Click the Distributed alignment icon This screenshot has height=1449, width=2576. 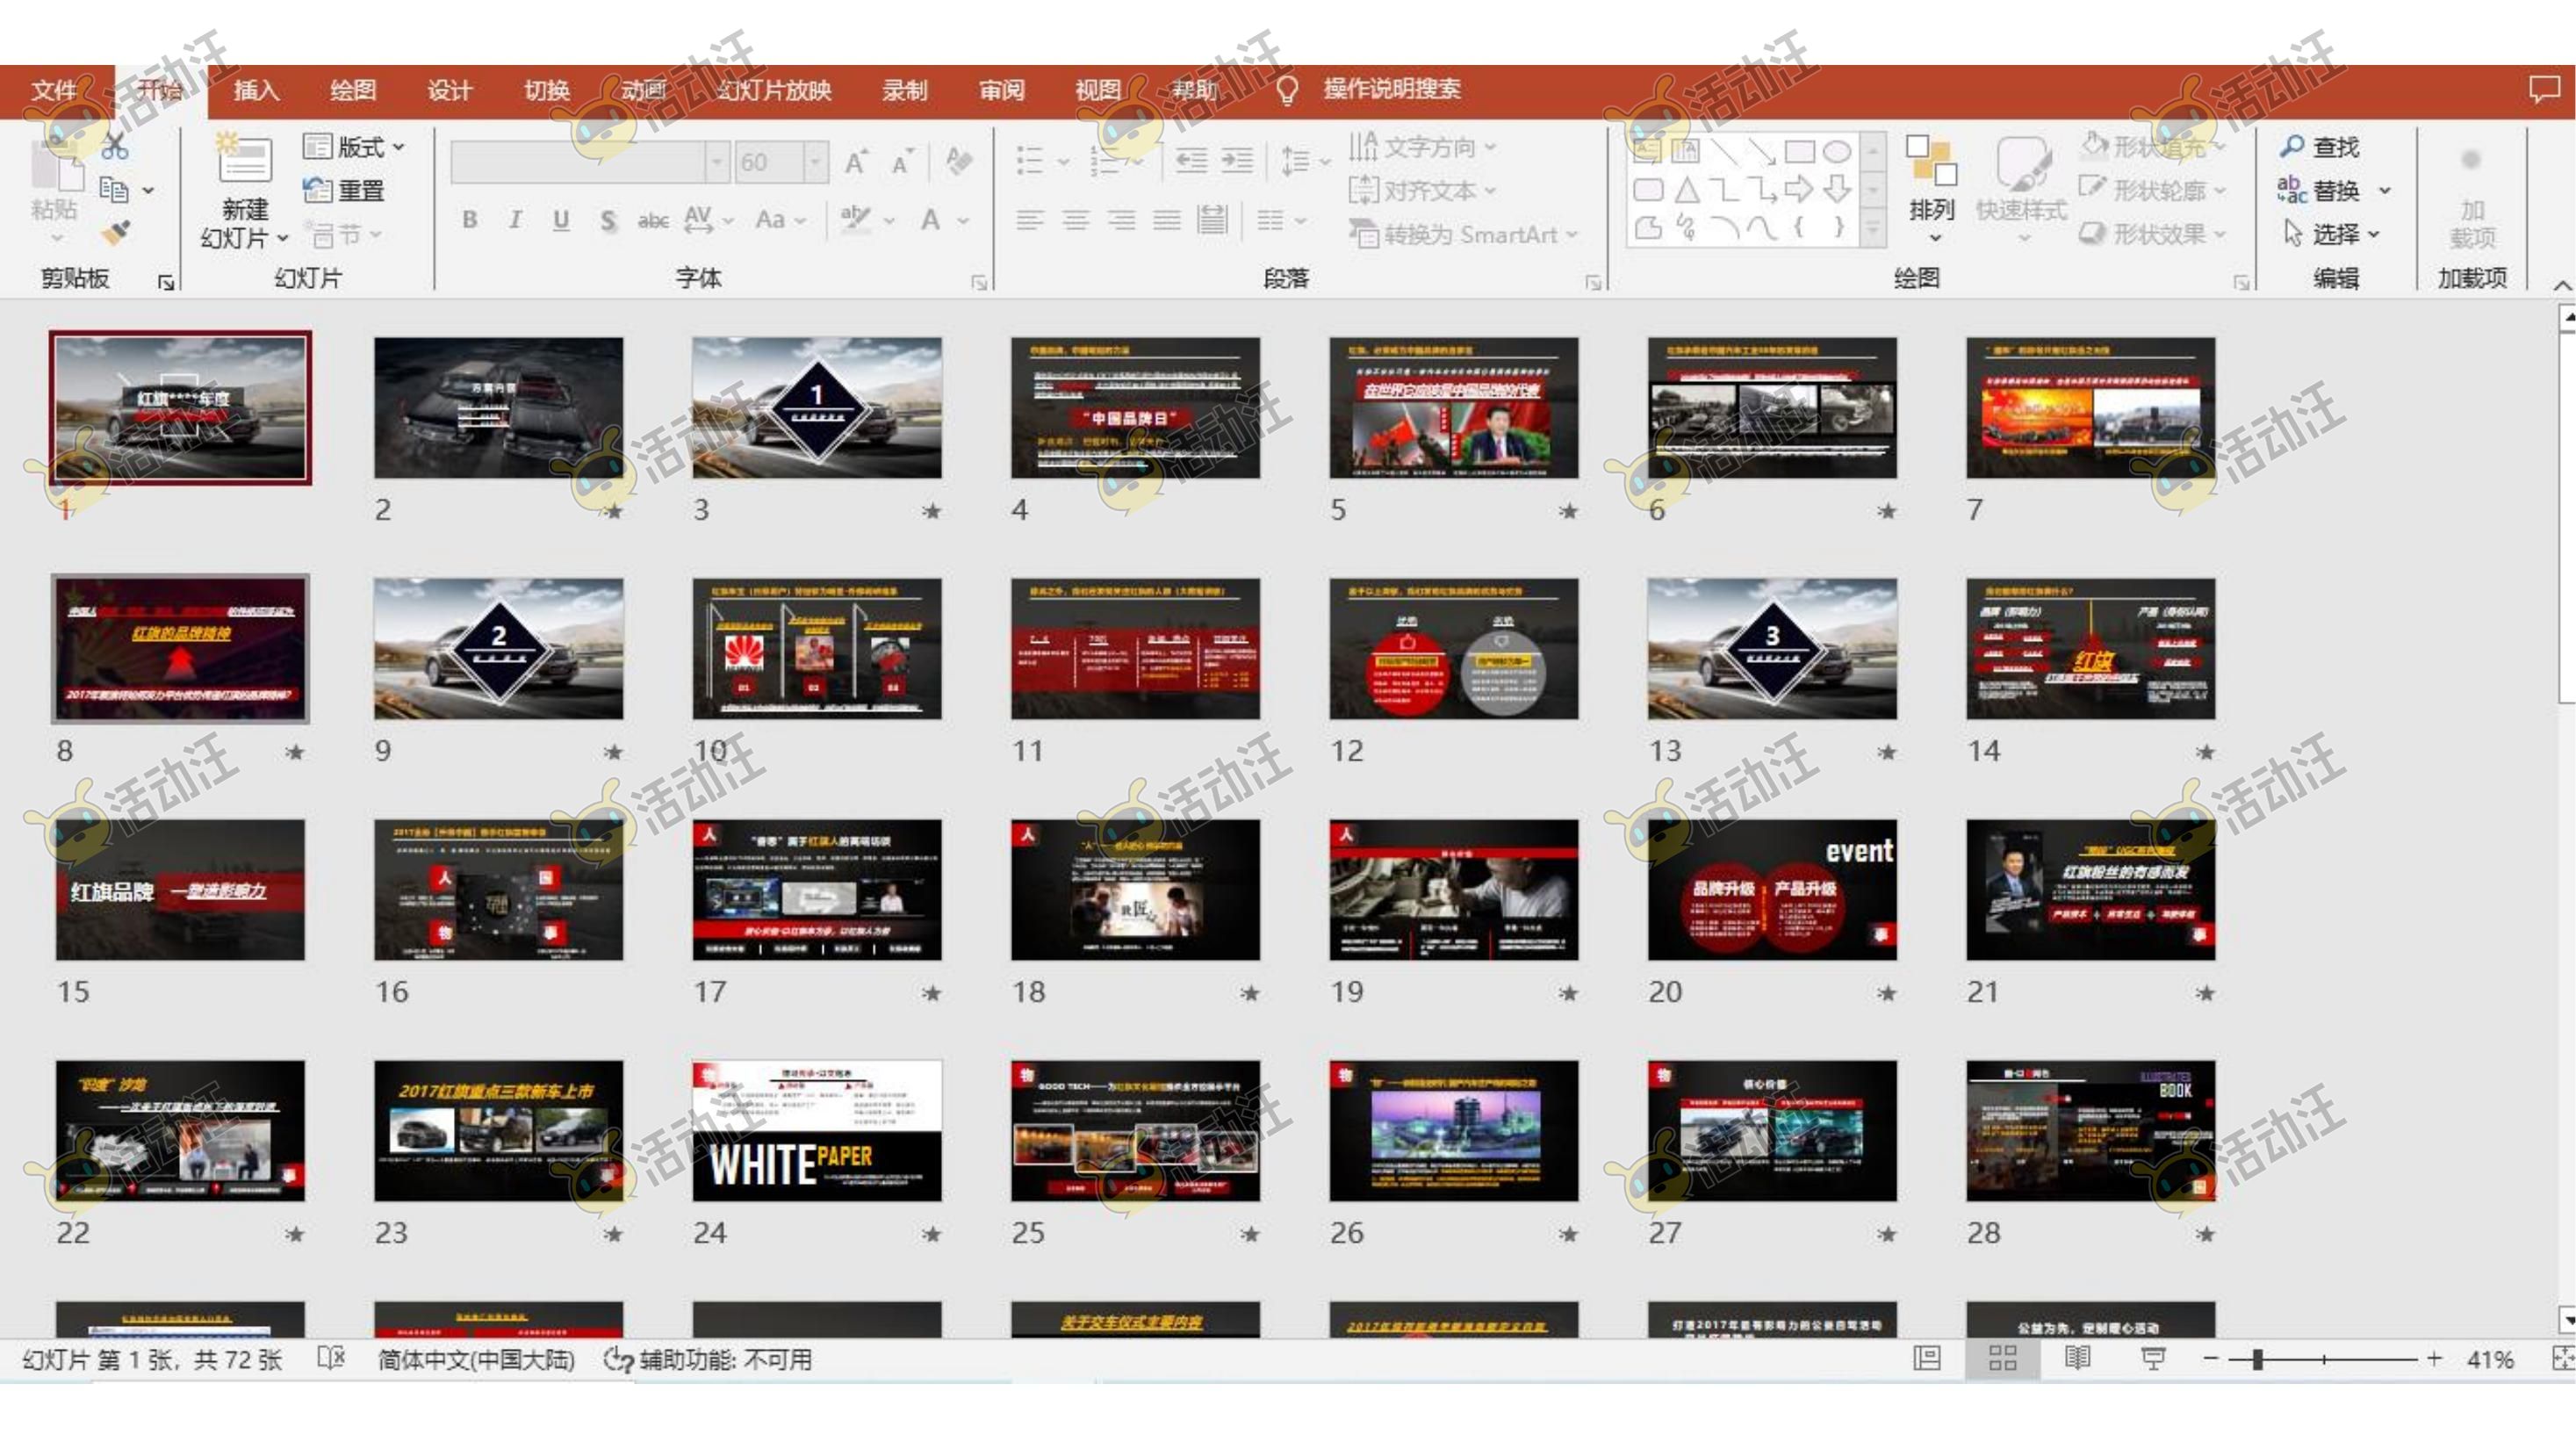pyautogui.click(x=1212, y=219)
